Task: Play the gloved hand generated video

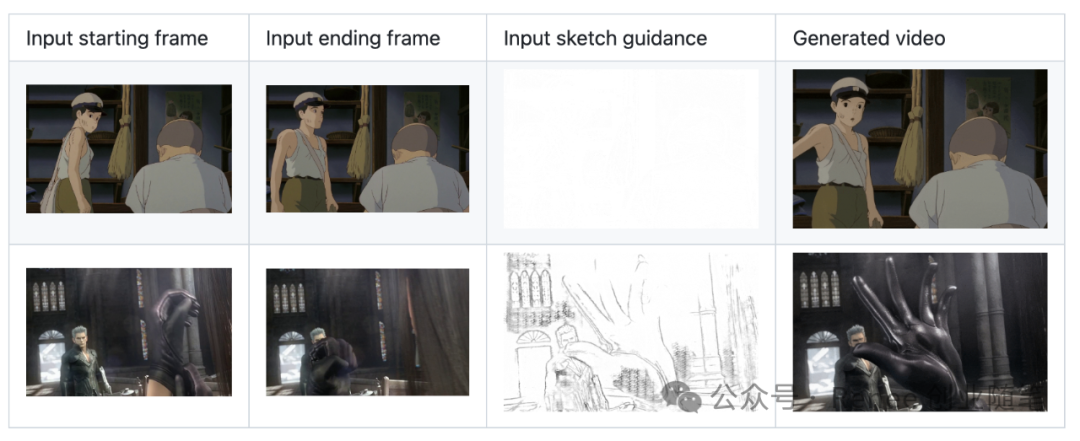Action: pos(920,331)
